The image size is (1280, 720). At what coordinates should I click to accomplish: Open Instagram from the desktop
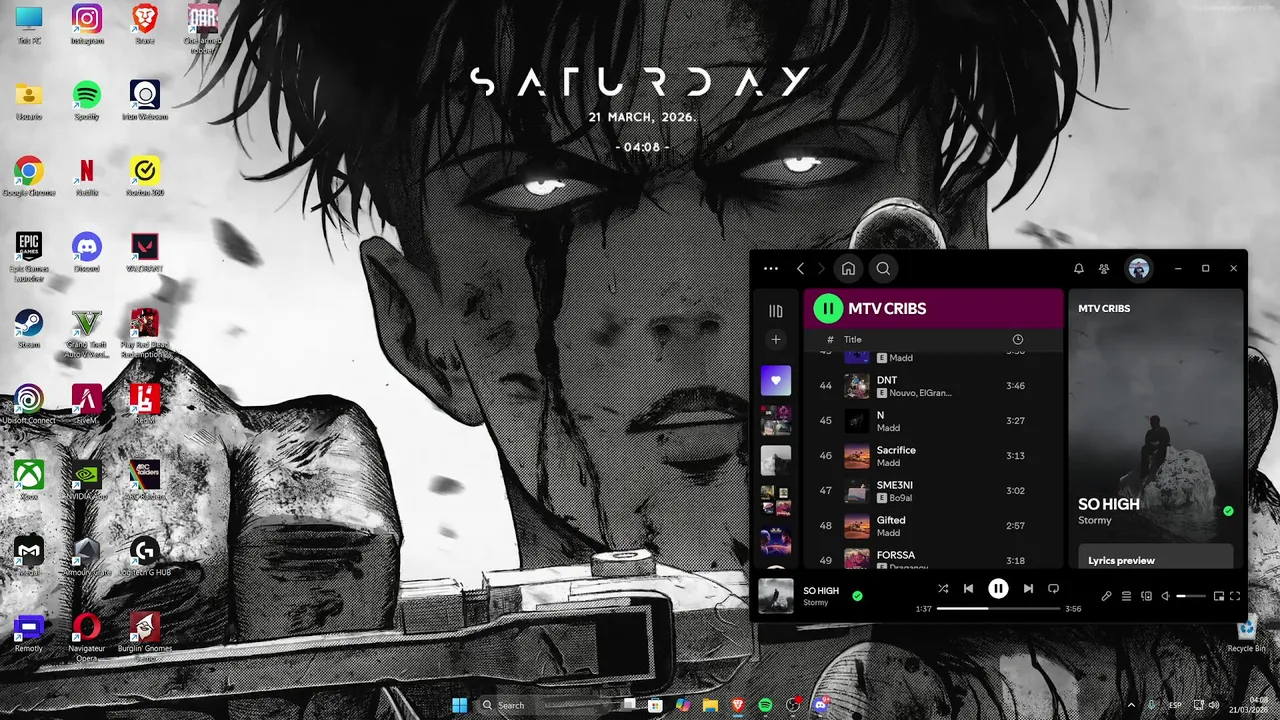tap(87, 24)
